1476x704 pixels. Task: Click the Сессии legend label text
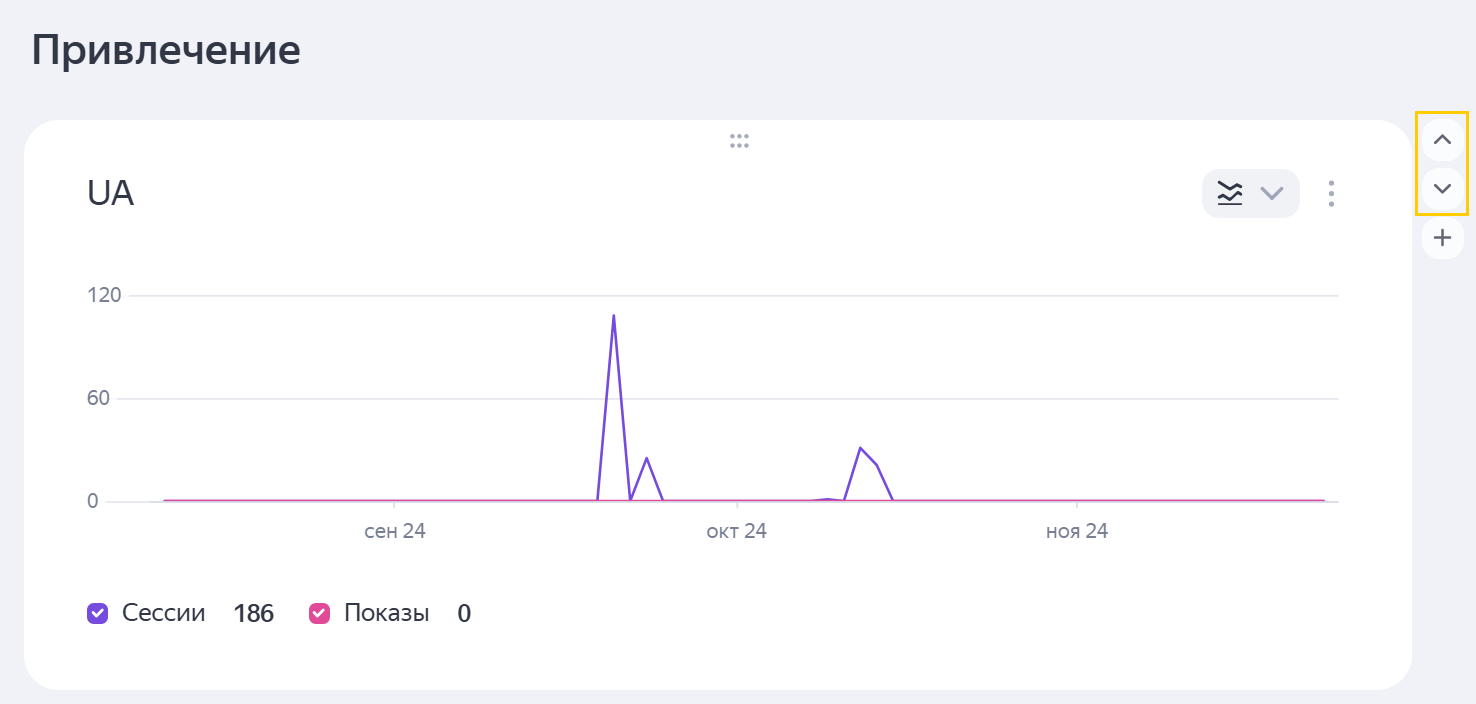(x=163, y=613)
